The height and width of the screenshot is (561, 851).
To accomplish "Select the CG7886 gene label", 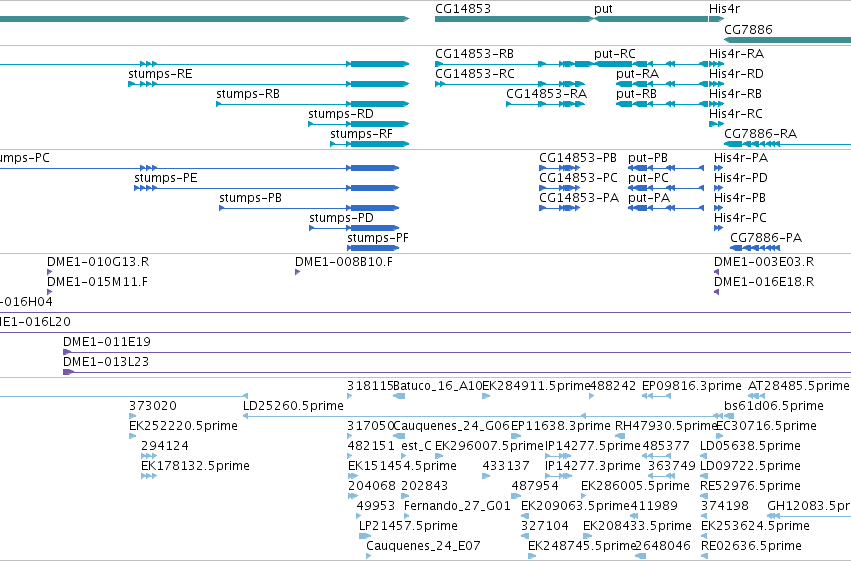I will tap(748, 29).
